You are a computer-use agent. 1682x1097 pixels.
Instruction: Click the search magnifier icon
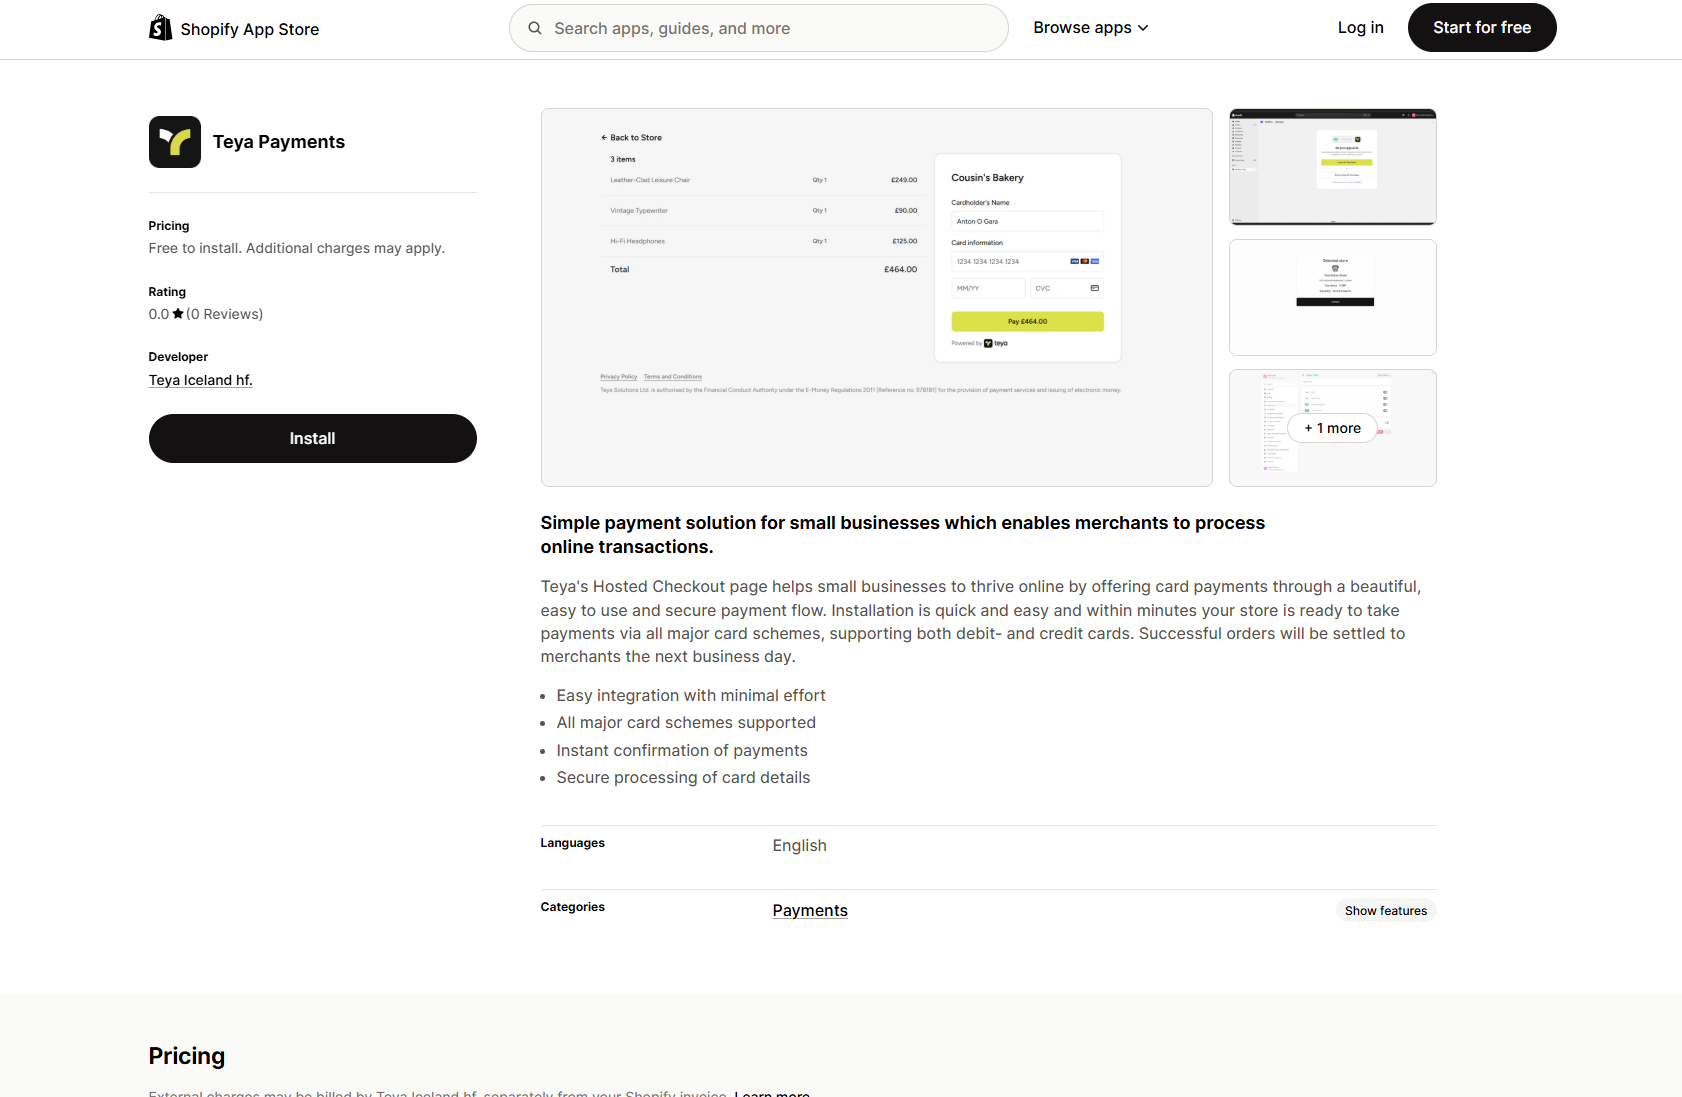(x=535, y=28)
